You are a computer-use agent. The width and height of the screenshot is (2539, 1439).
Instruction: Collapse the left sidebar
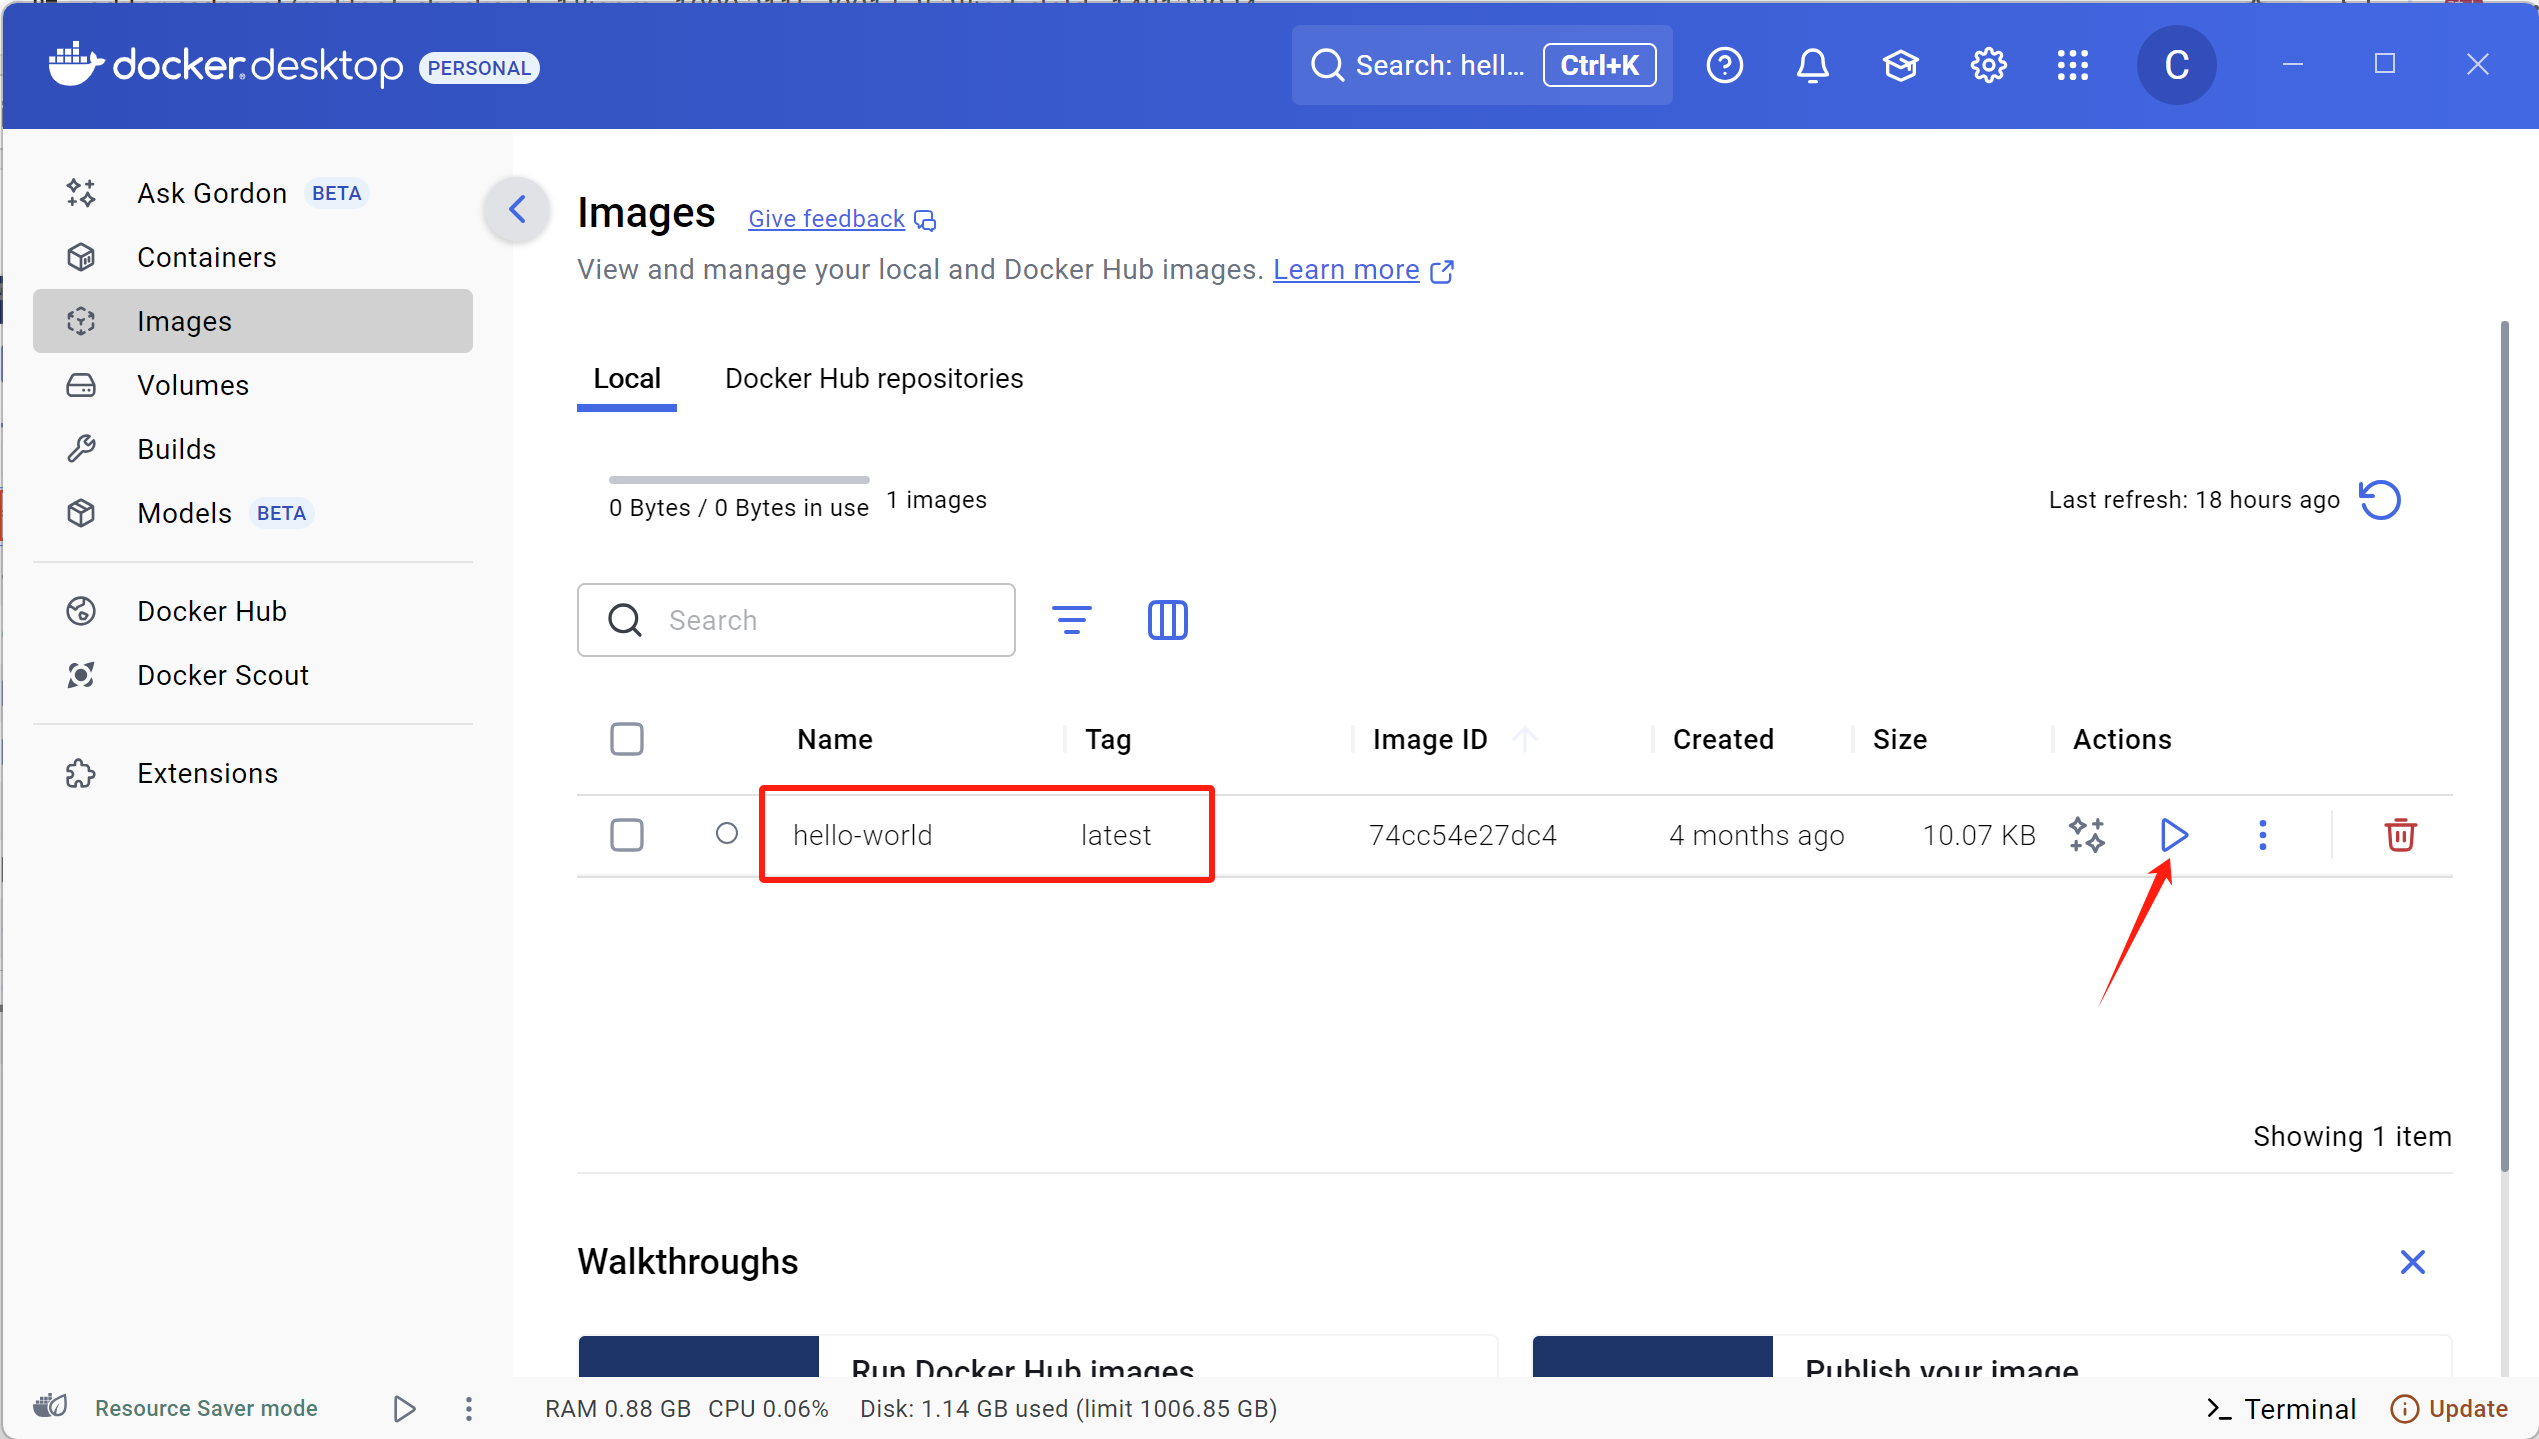pos(517,209)
